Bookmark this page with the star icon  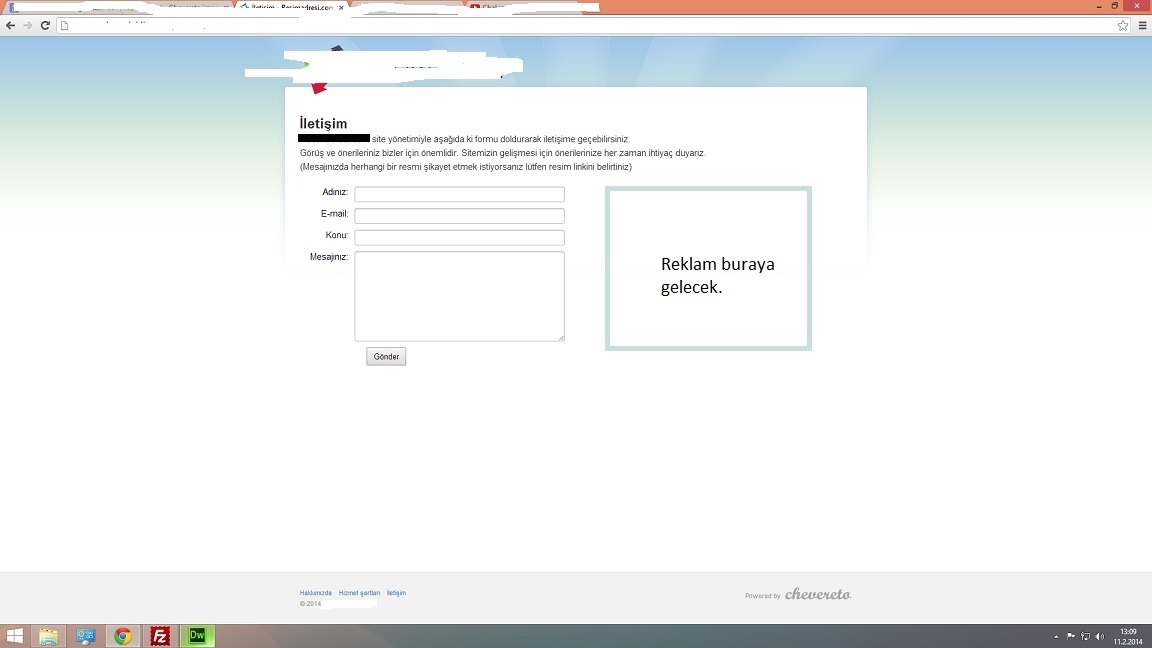1123,26
